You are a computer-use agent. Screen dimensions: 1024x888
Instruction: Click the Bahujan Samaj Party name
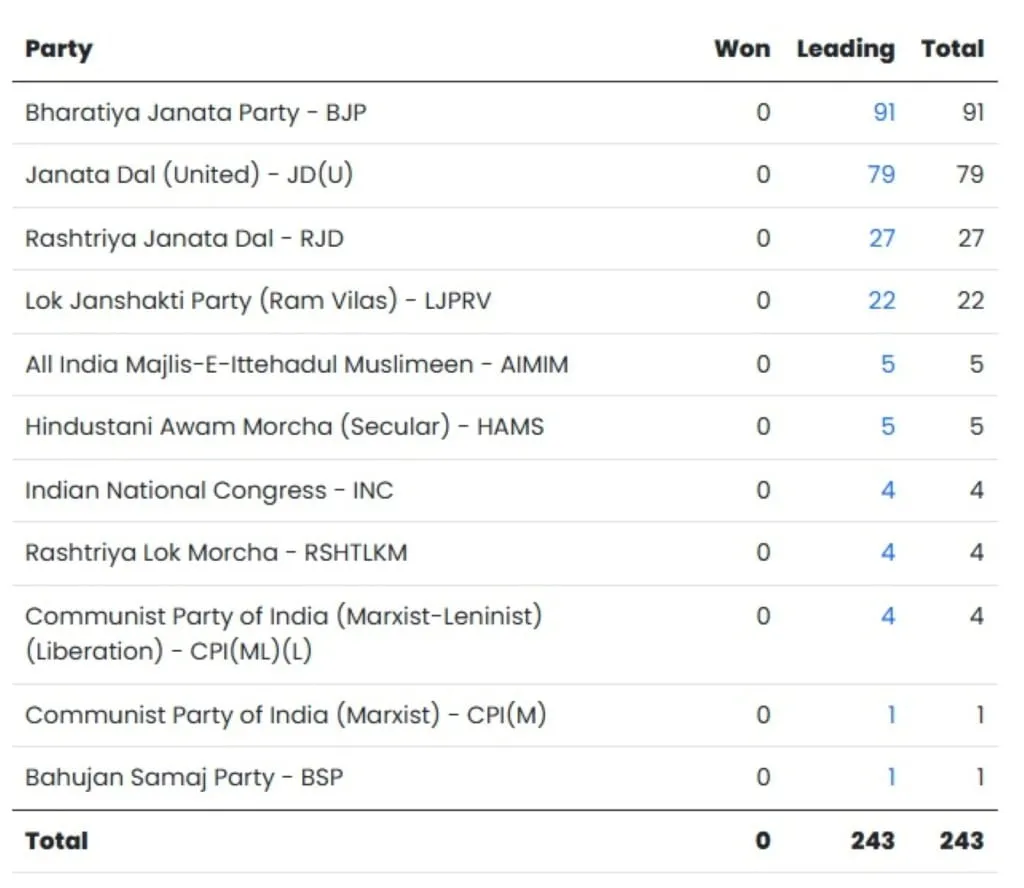pyautogui.click(x=184, y=777)
